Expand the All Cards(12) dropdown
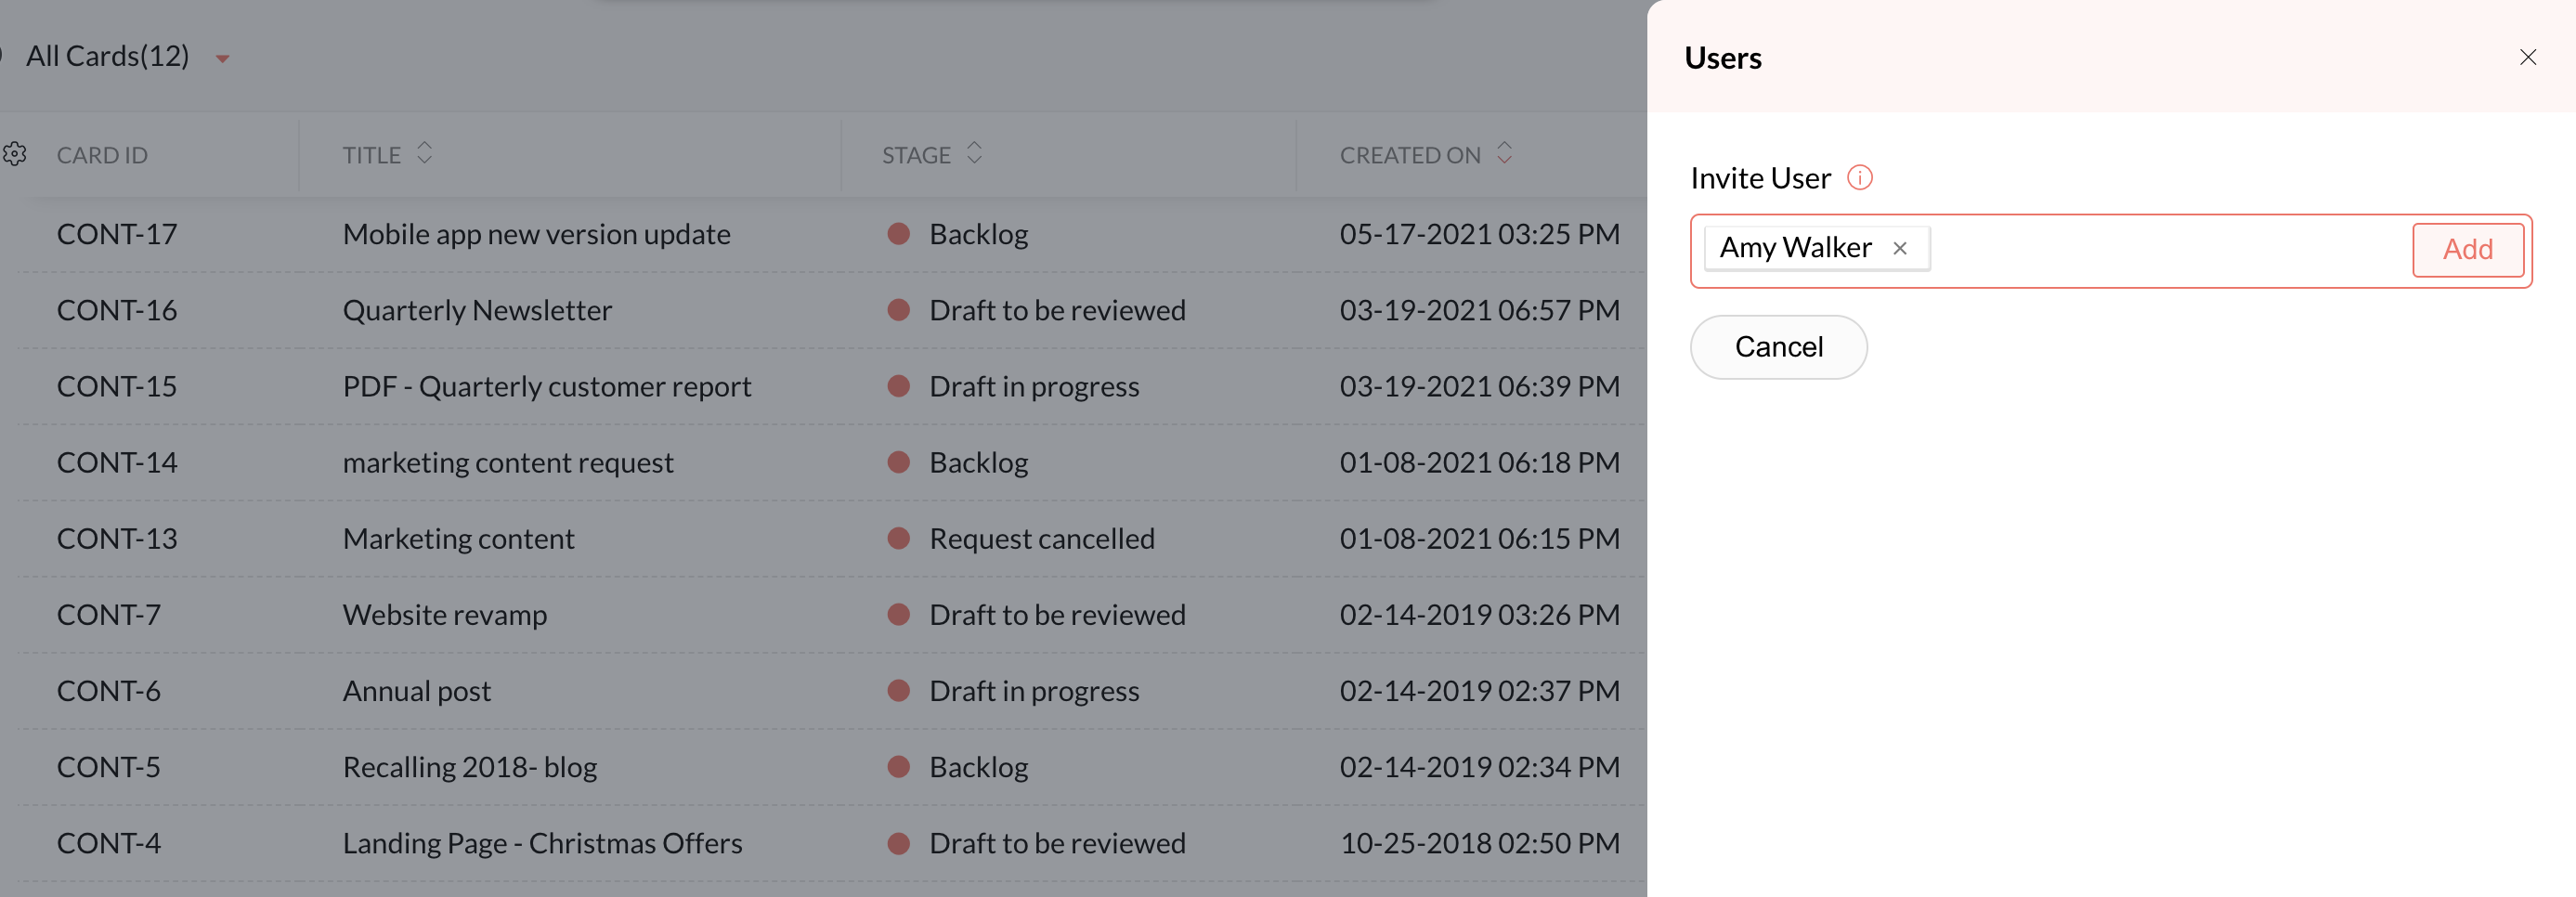The width and height of the screenshot is (2576, 897). (222, 59)
